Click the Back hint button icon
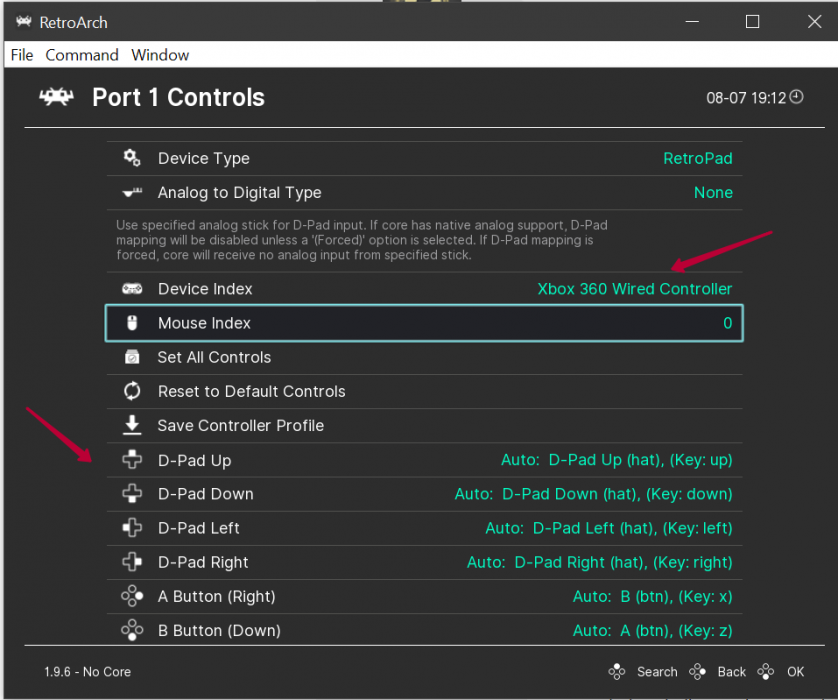Image resolution: width=838 pixels, height=700 pixels. tap(697, 672)
